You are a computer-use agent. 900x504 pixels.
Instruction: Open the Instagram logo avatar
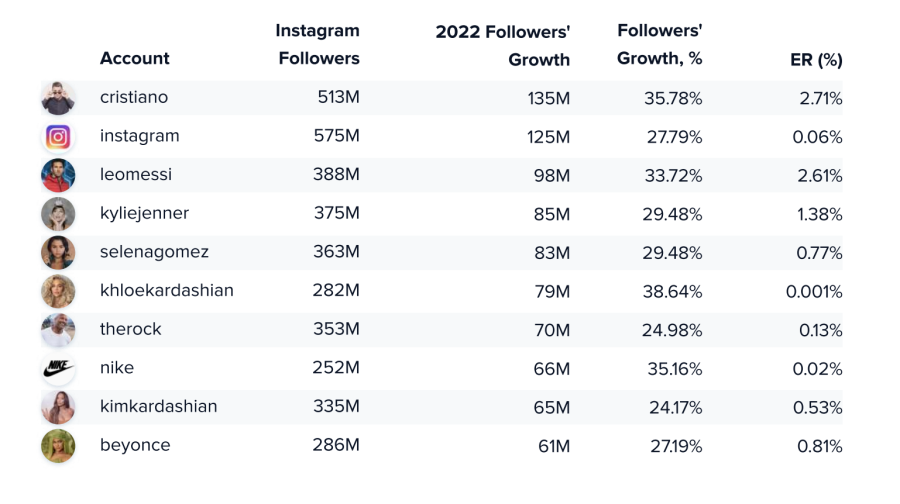pyautogui.click(x=58, y=137)
